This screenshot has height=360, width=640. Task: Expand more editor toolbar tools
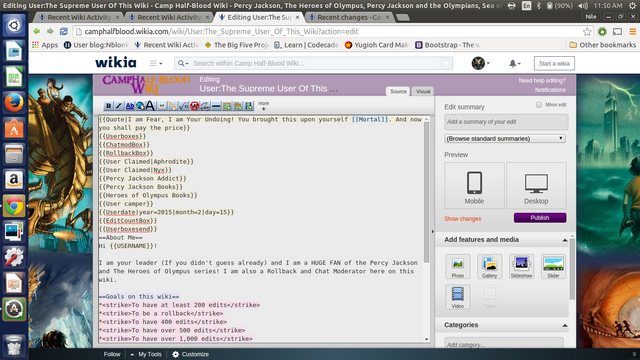[x=263, y=106]
